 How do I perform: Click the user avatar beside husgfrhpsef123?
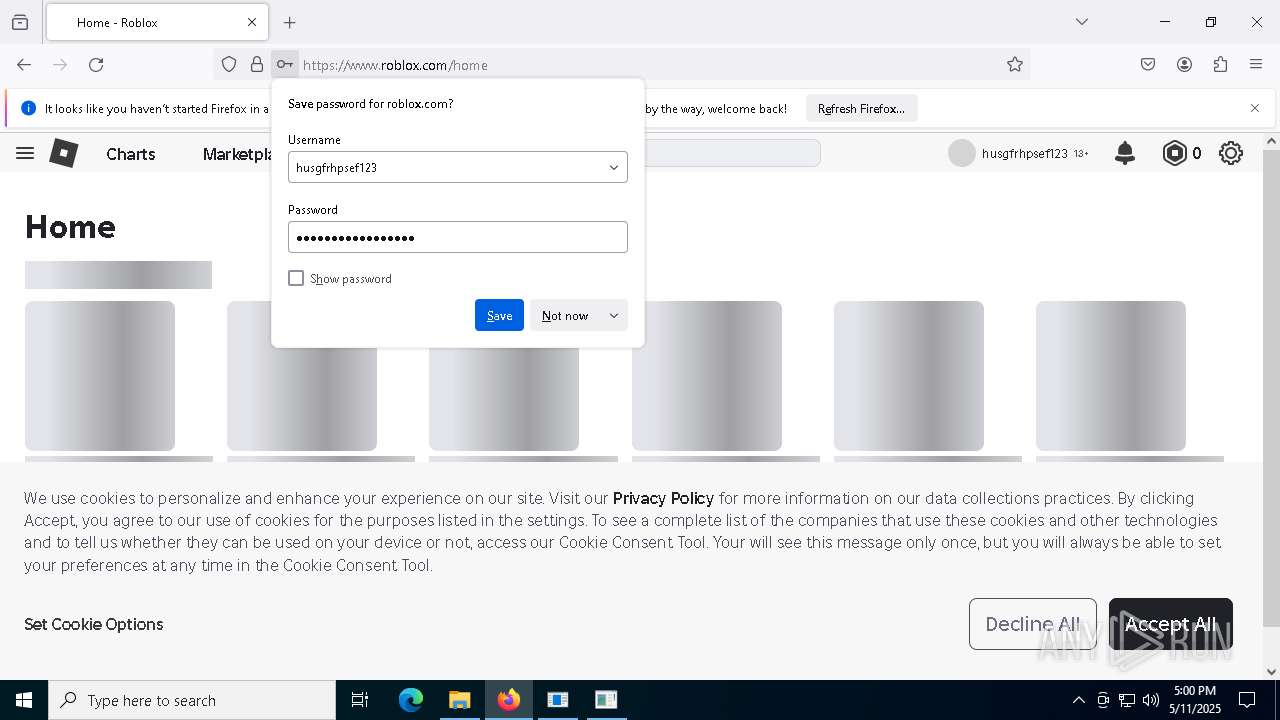click(x=961, y=153)
